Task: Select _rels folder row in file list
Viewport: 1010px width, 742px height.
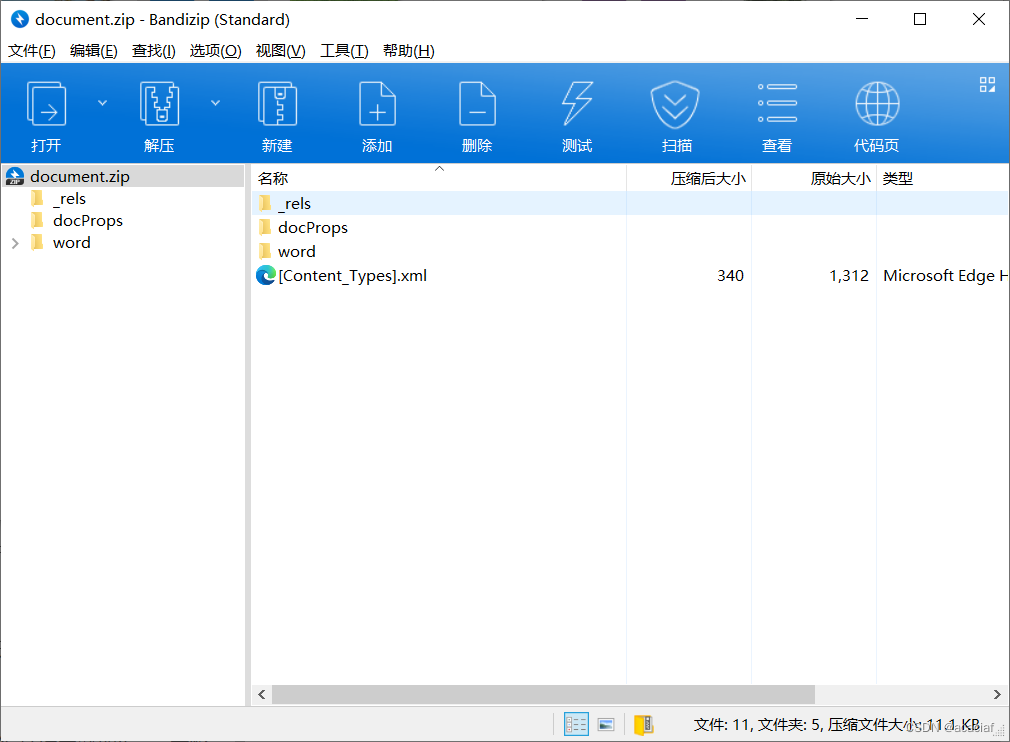Action: 629,204
